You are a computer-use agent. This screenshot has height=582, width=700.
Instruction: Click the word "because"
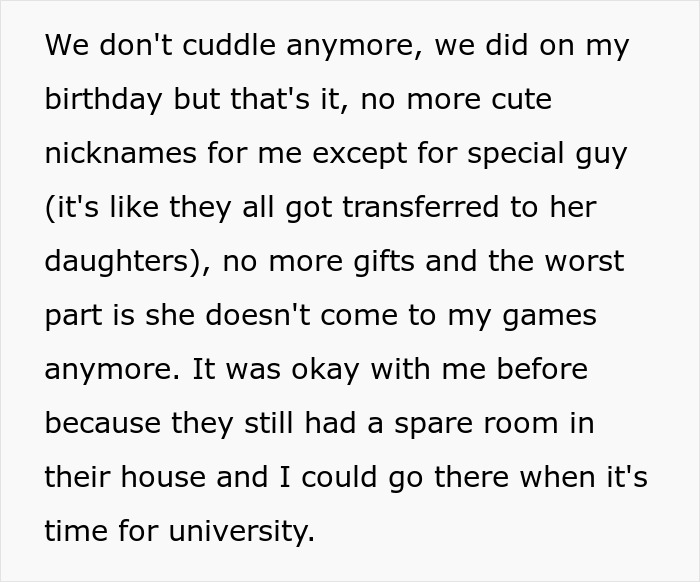click(x=103, y=423)
